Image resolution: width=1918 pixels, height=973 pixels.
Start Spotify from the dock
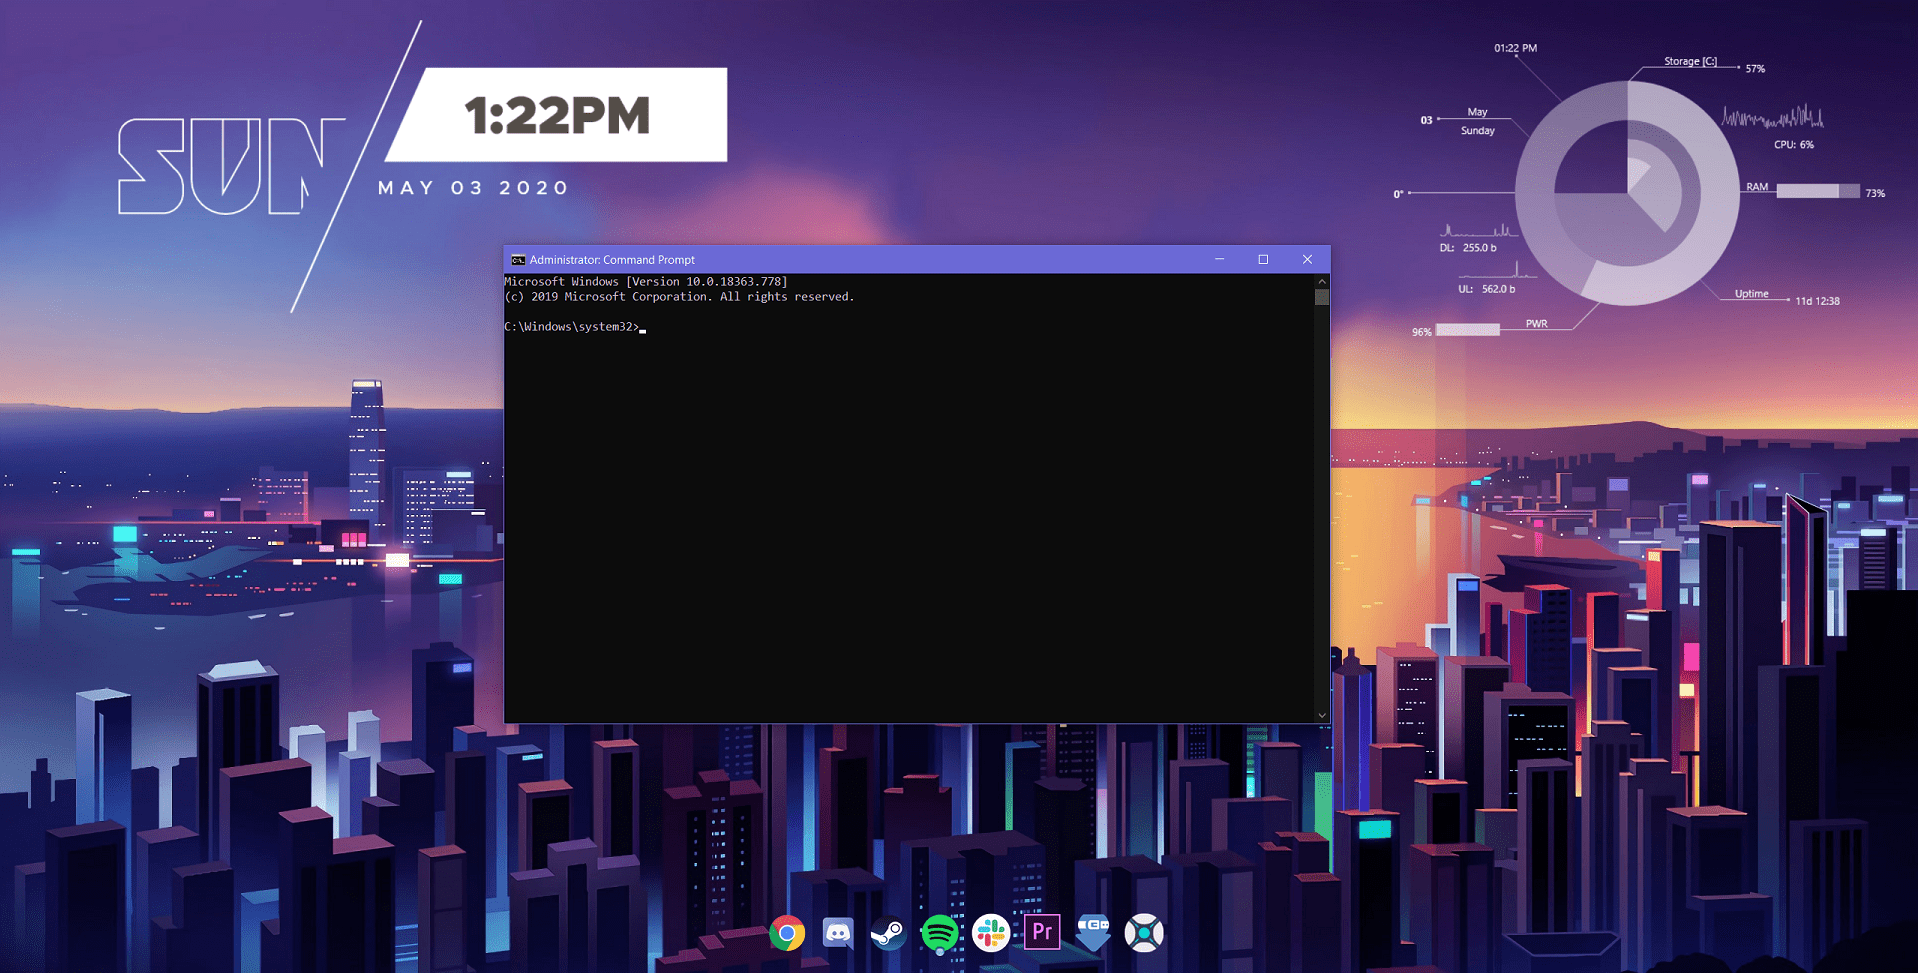click(939, 933)
